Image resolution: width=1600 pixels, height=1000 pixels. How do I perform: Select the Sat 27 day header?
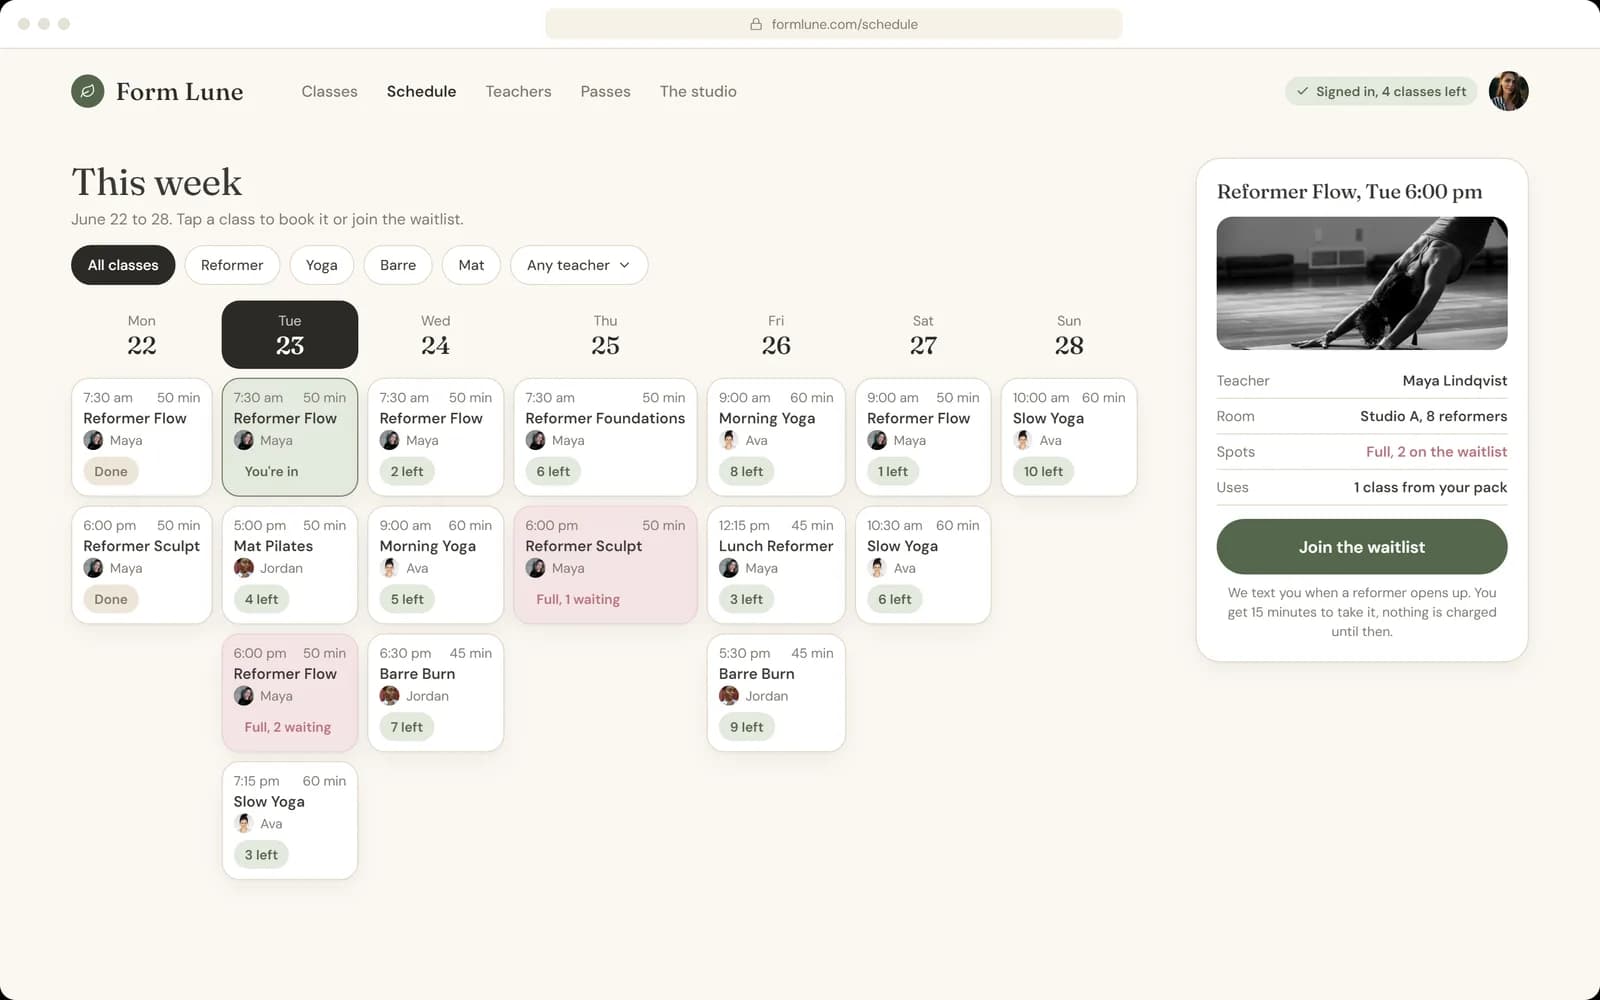923,335
